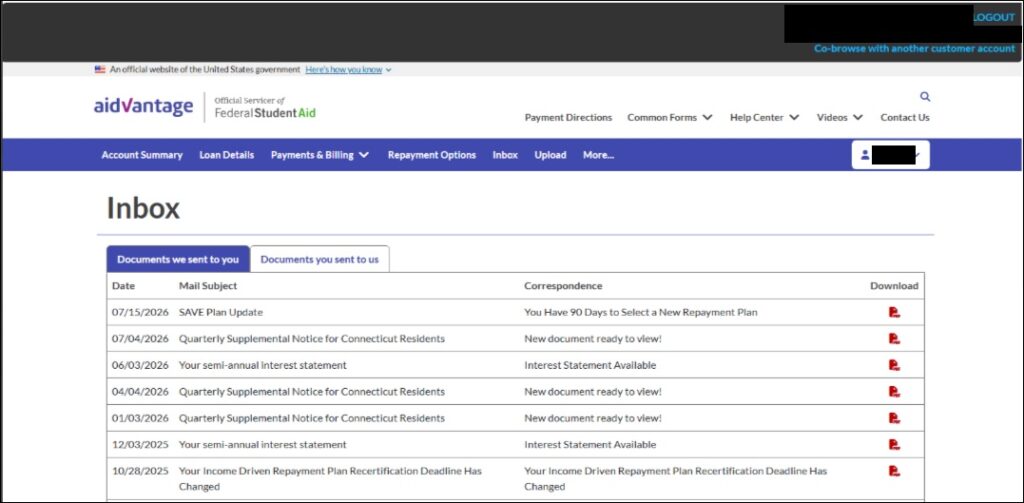Select Inbox in the navigation bar

click(505, 155)
